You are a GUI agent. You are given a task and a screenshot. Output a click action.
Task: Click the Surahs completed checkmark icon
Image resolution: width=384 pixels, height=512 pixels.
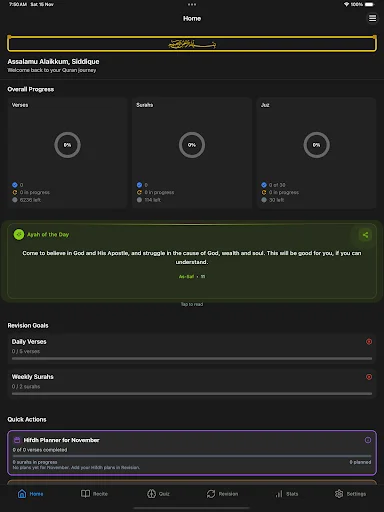tap(139, 185)
